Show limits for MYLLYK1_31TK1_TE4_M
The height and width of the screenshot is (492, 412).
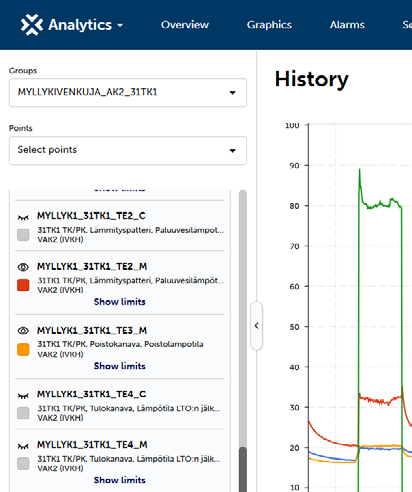(120, 480)
